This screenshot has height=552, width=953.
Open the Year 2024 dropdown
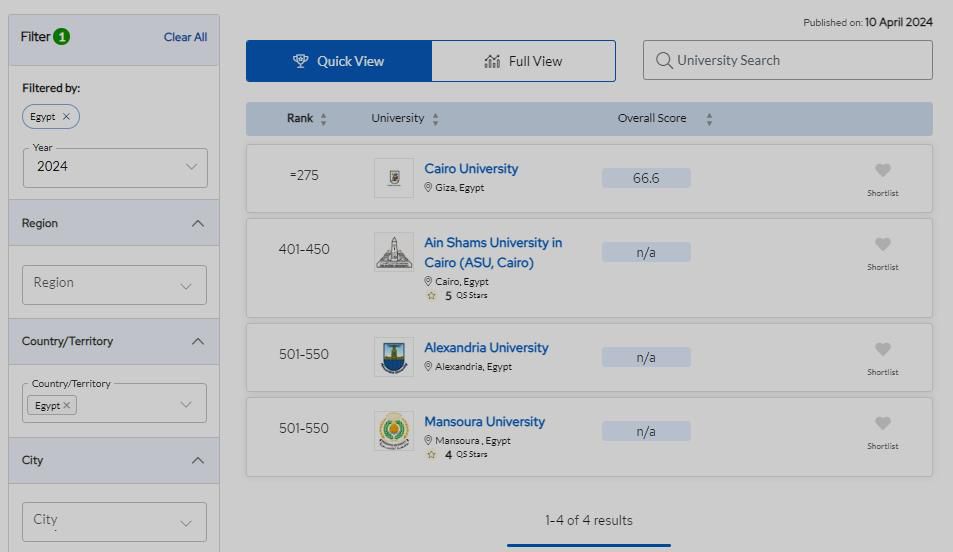coord(115,167)
